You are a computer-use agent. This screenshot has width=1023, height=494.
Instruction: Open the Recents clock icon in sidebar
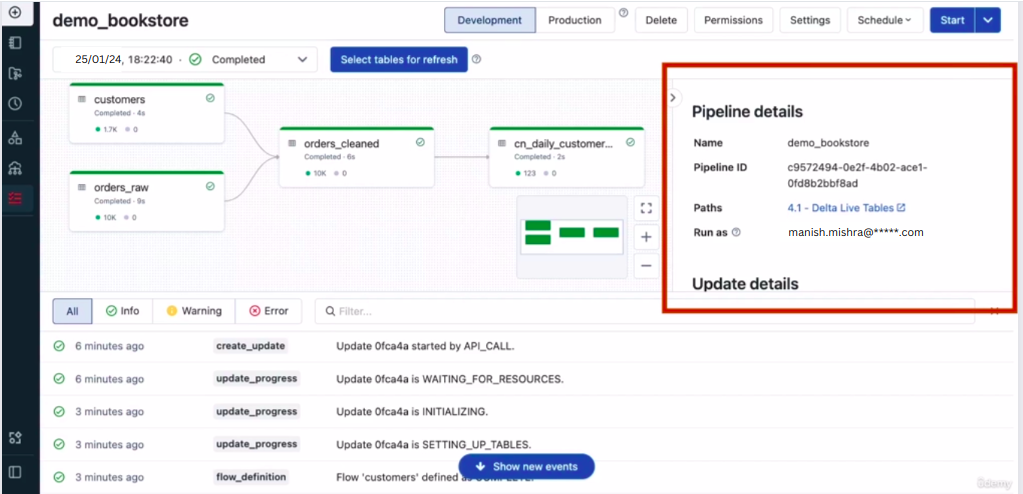[15, 103]
